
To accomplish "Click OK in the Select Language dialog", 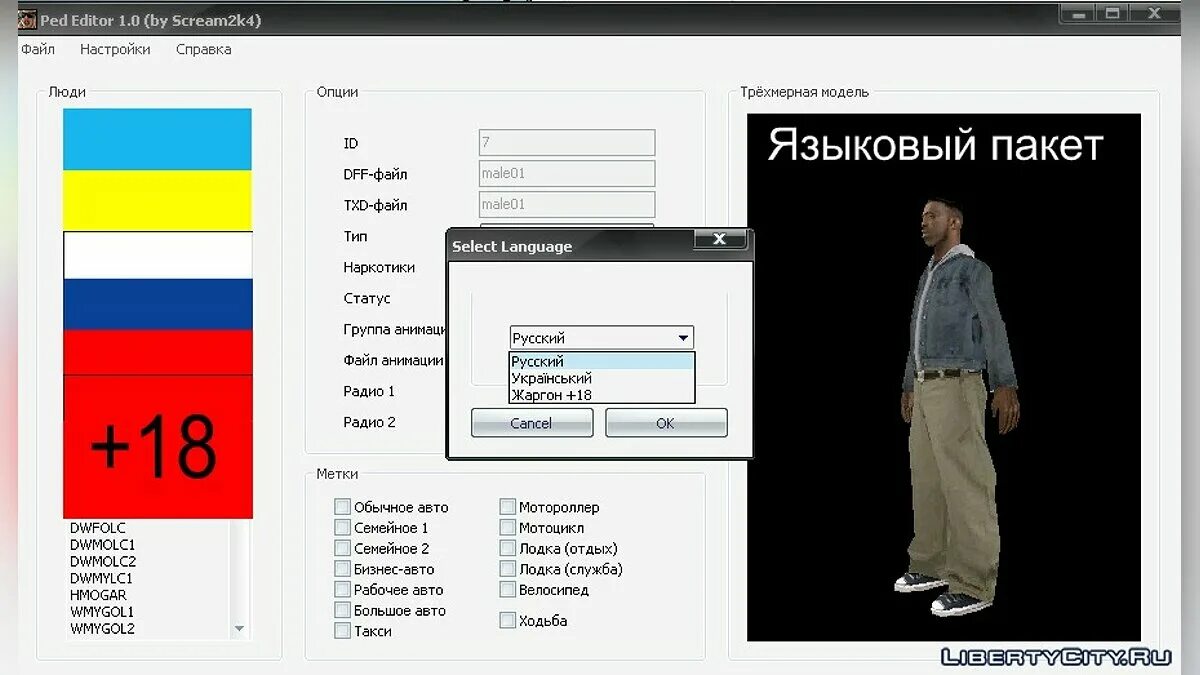I will pos(665,422).
